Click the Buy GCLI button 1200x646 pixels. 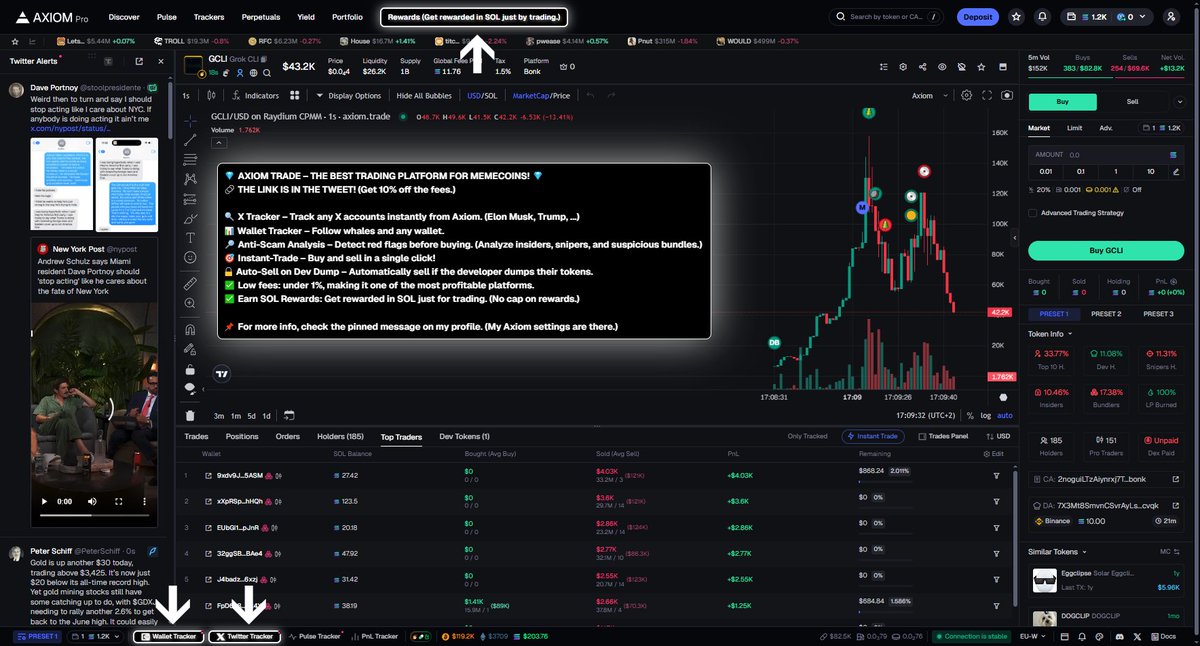(x=1106, y=251)
